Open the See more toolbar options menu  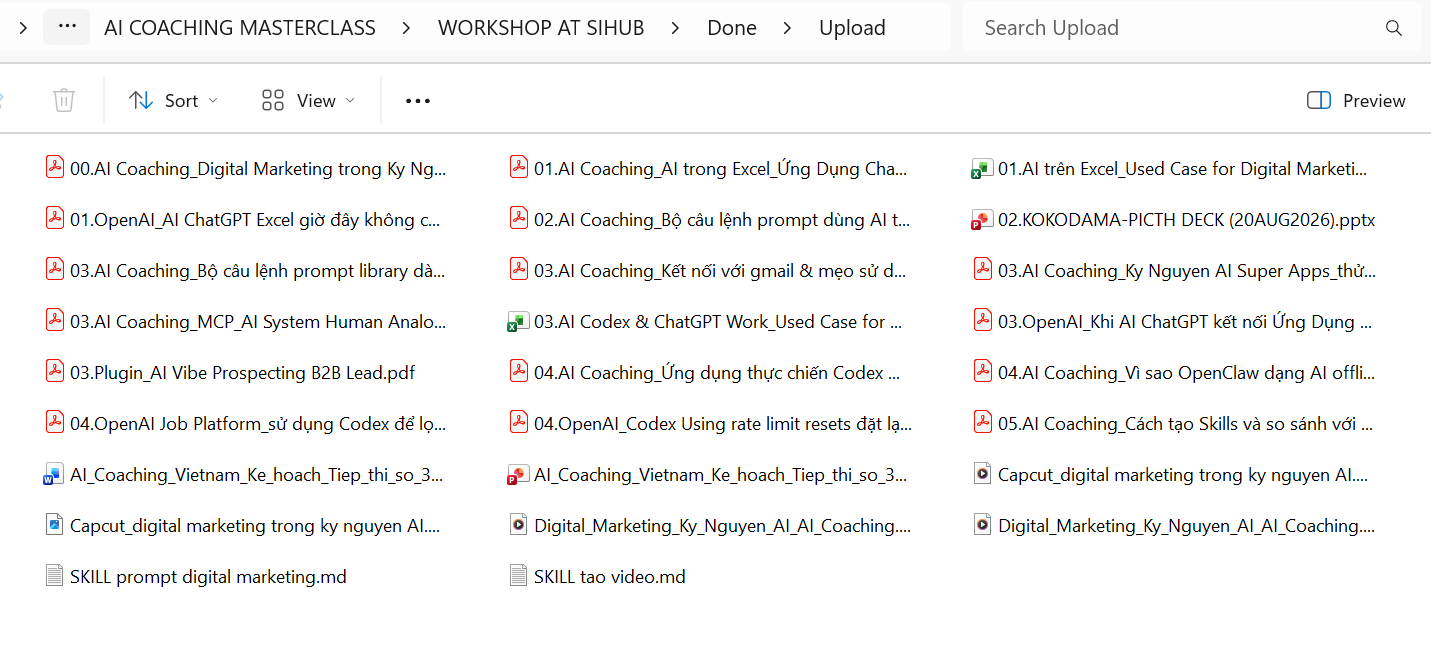click(418, 100)
